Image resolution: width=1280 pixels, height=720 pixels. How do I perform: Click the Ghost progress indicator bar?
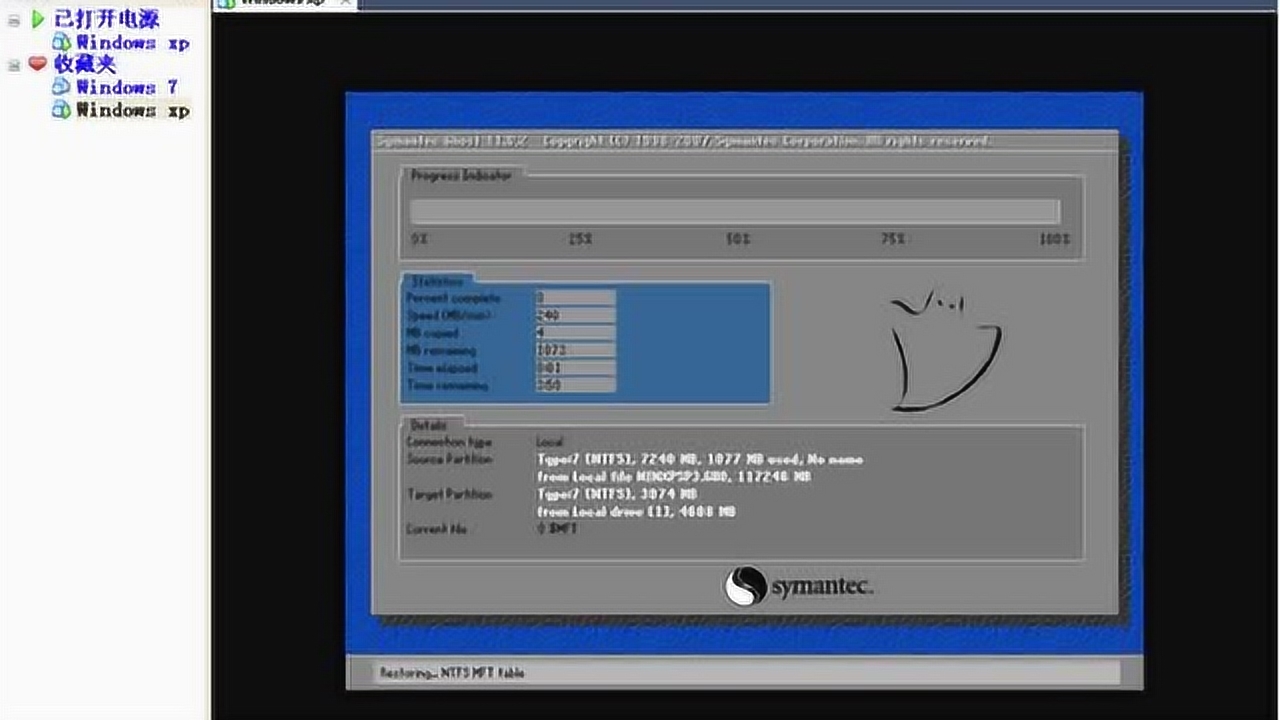tap(735, 211)
